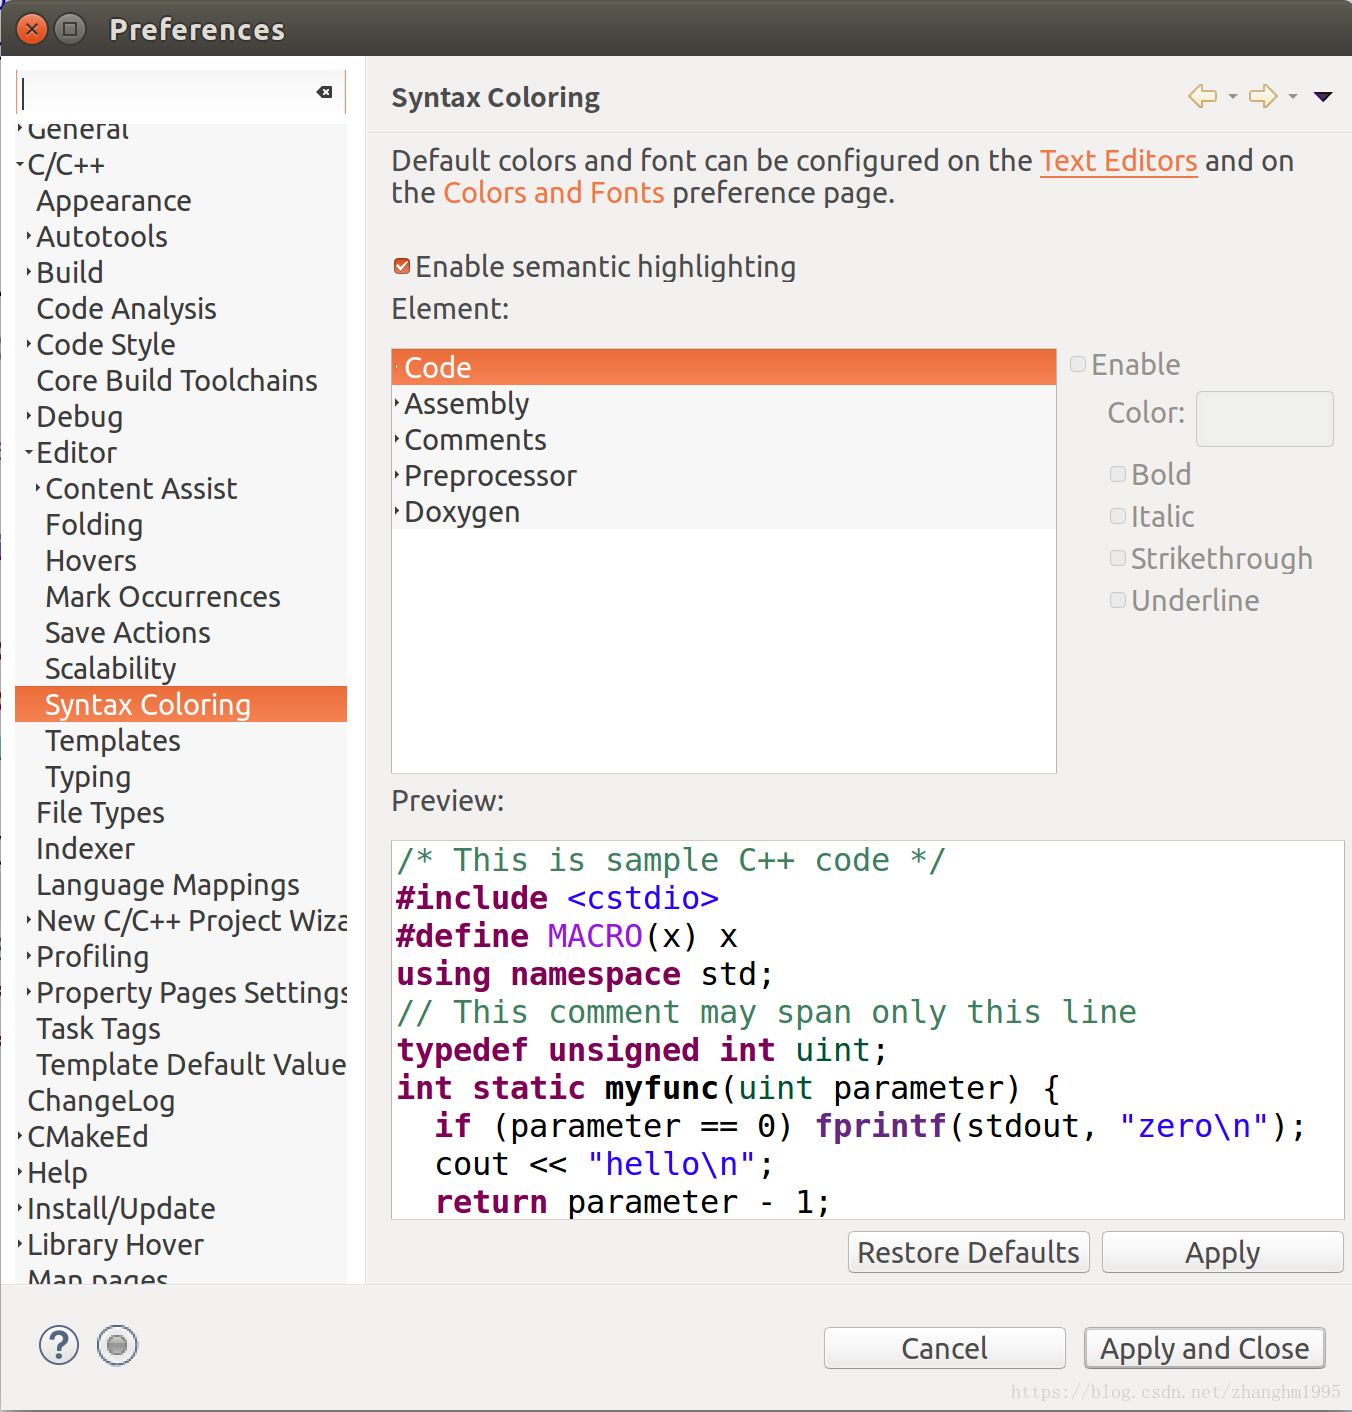
Task: Close the Preferences window
Action: 32,29
